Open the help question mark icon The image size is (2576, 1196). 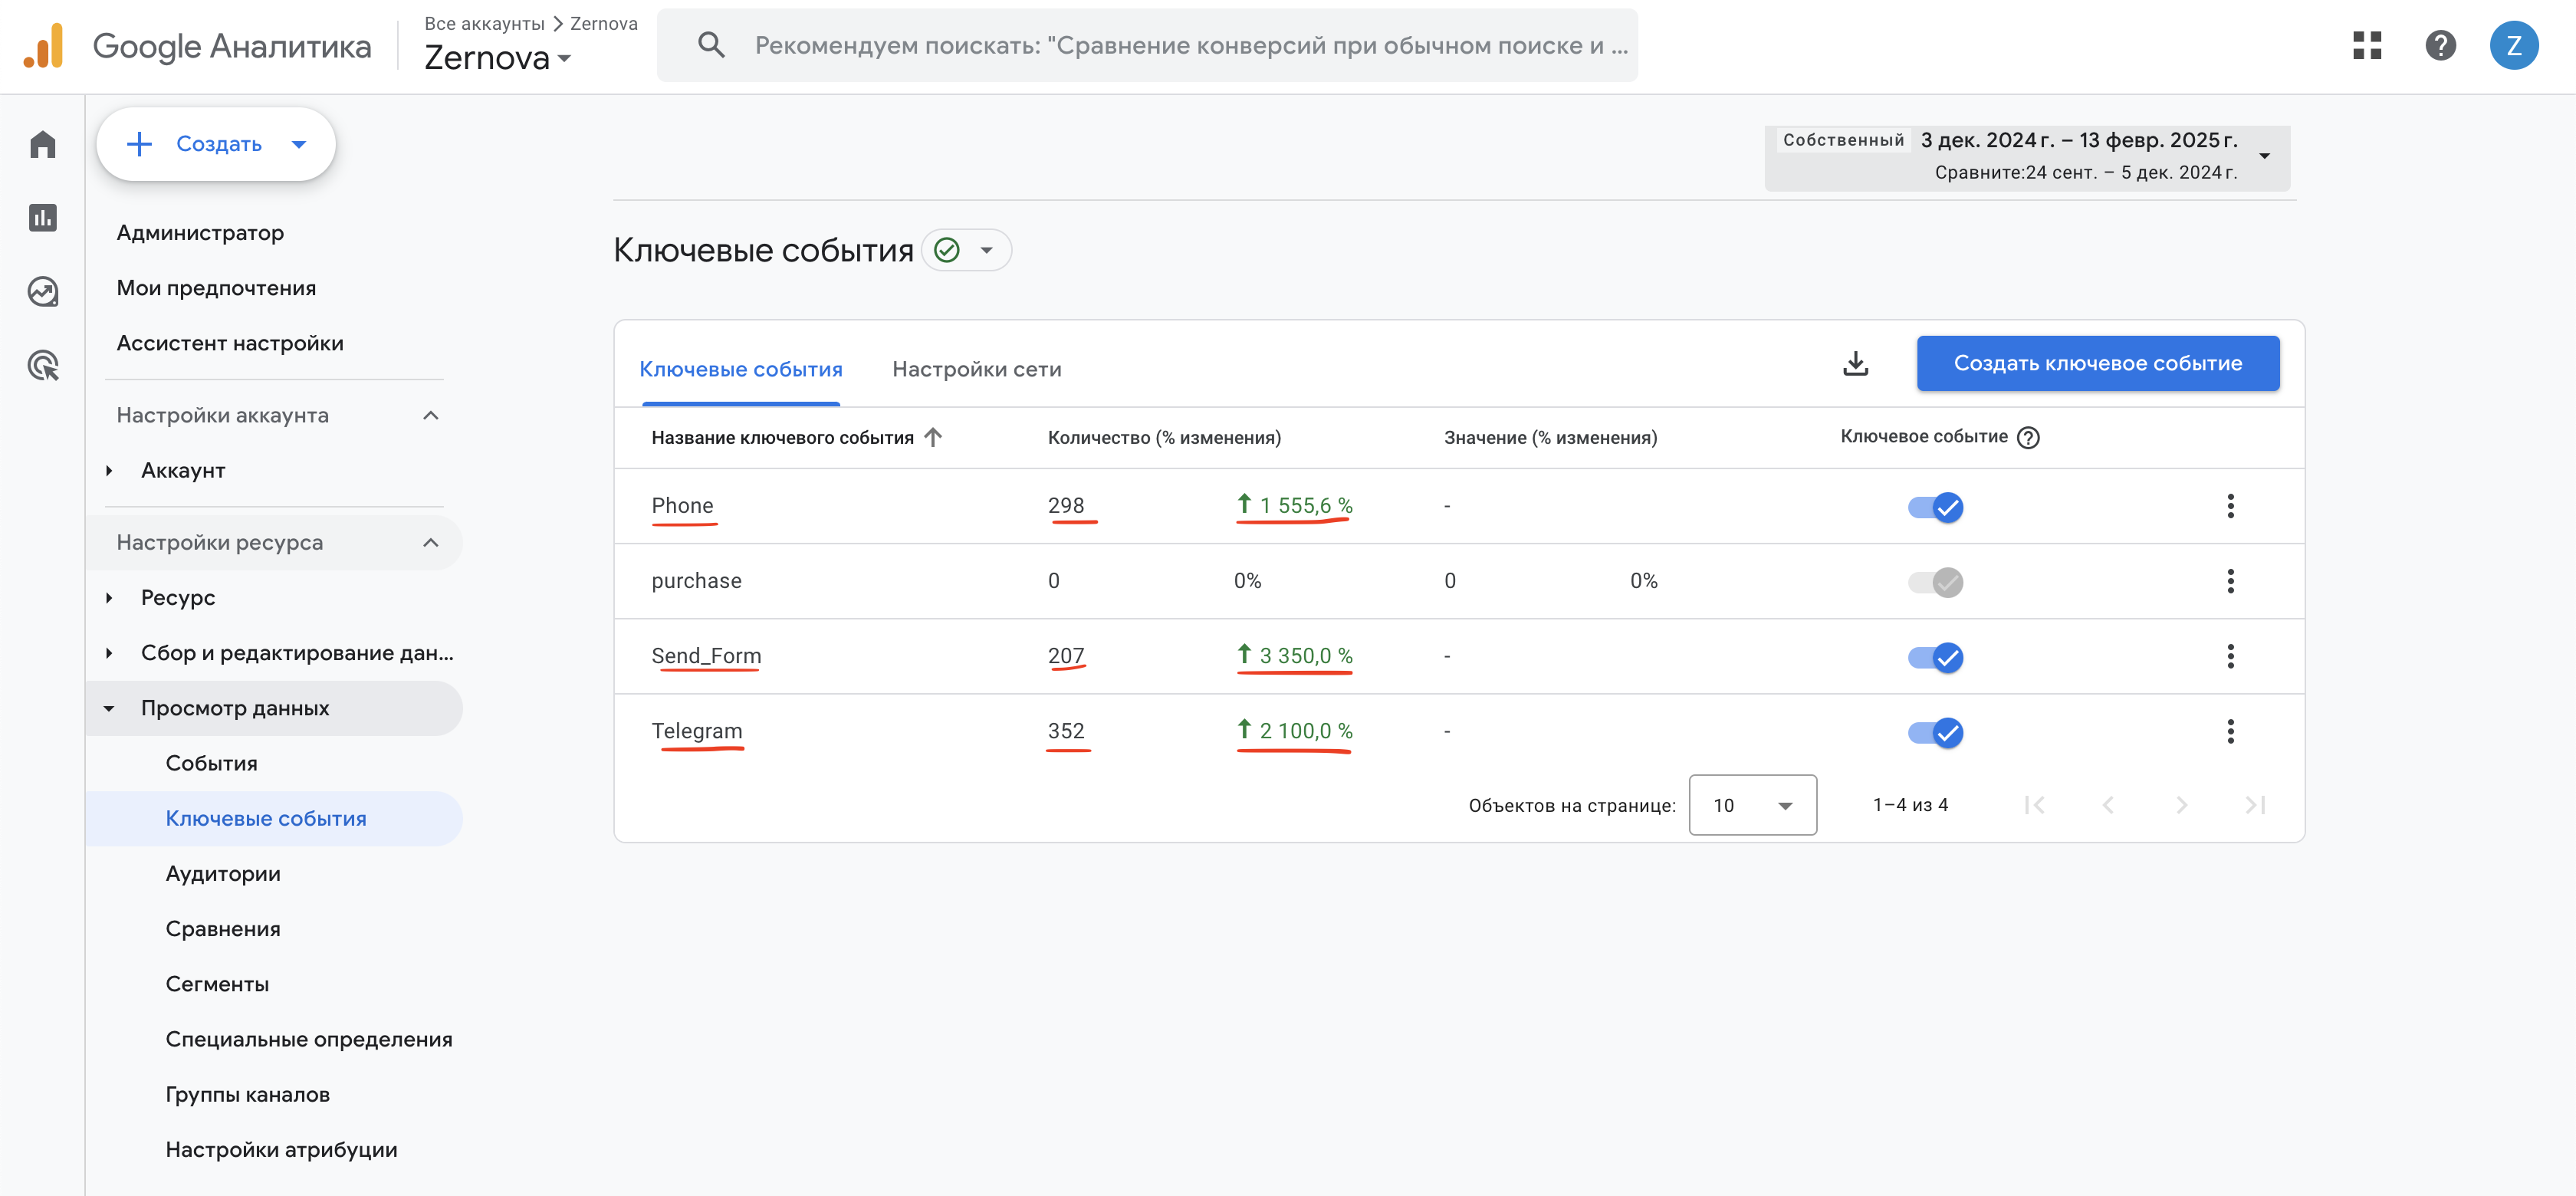point(2440,45)
